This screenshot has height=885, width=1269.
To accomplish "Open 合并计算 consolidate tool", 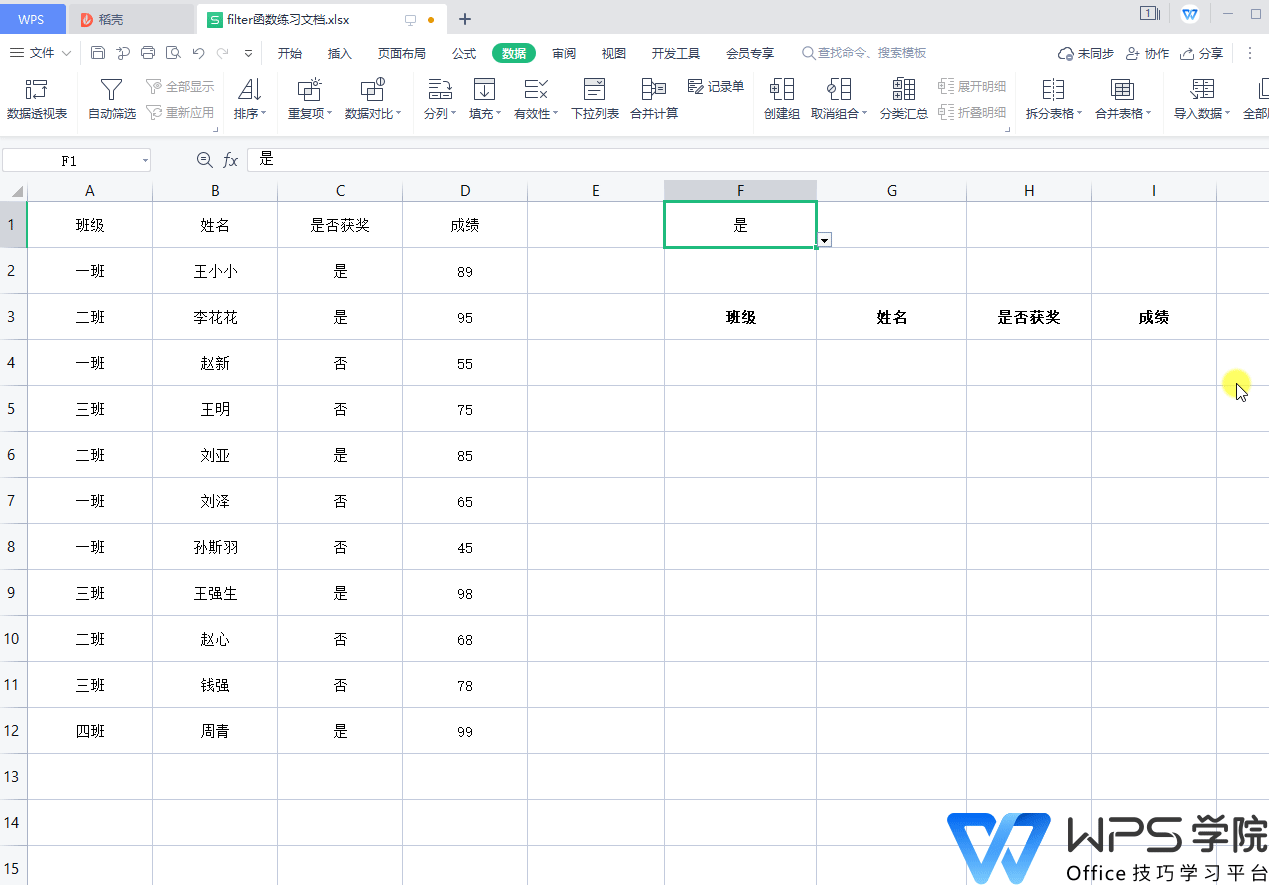I will point(654,100).
